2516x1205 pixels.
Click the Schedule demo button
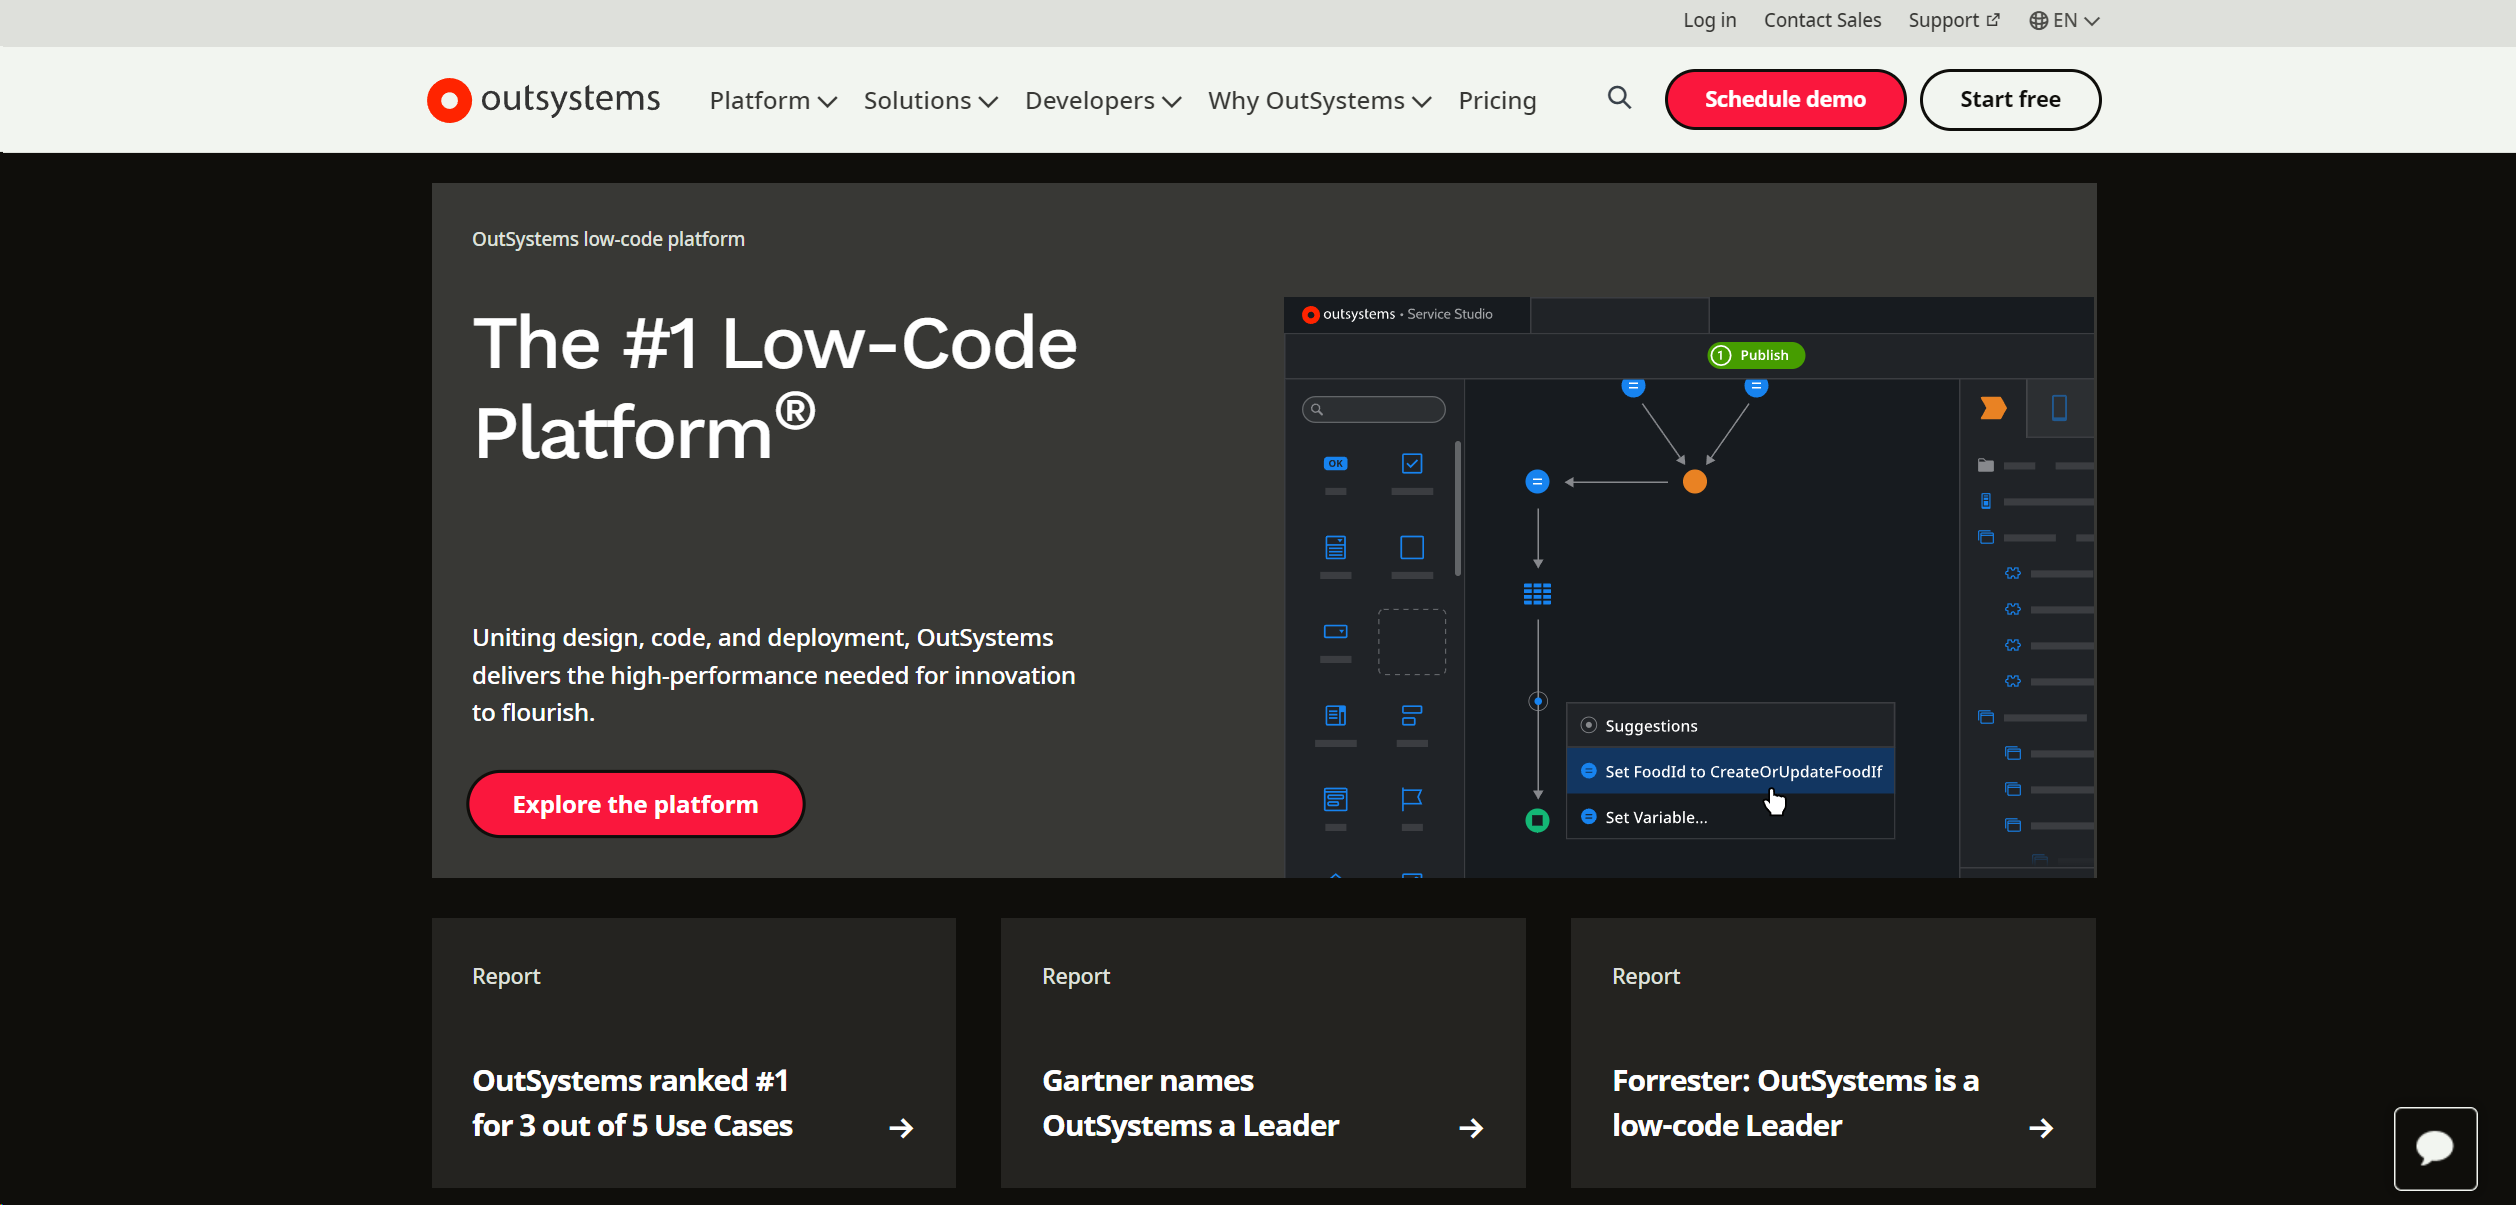point(1784,99)
